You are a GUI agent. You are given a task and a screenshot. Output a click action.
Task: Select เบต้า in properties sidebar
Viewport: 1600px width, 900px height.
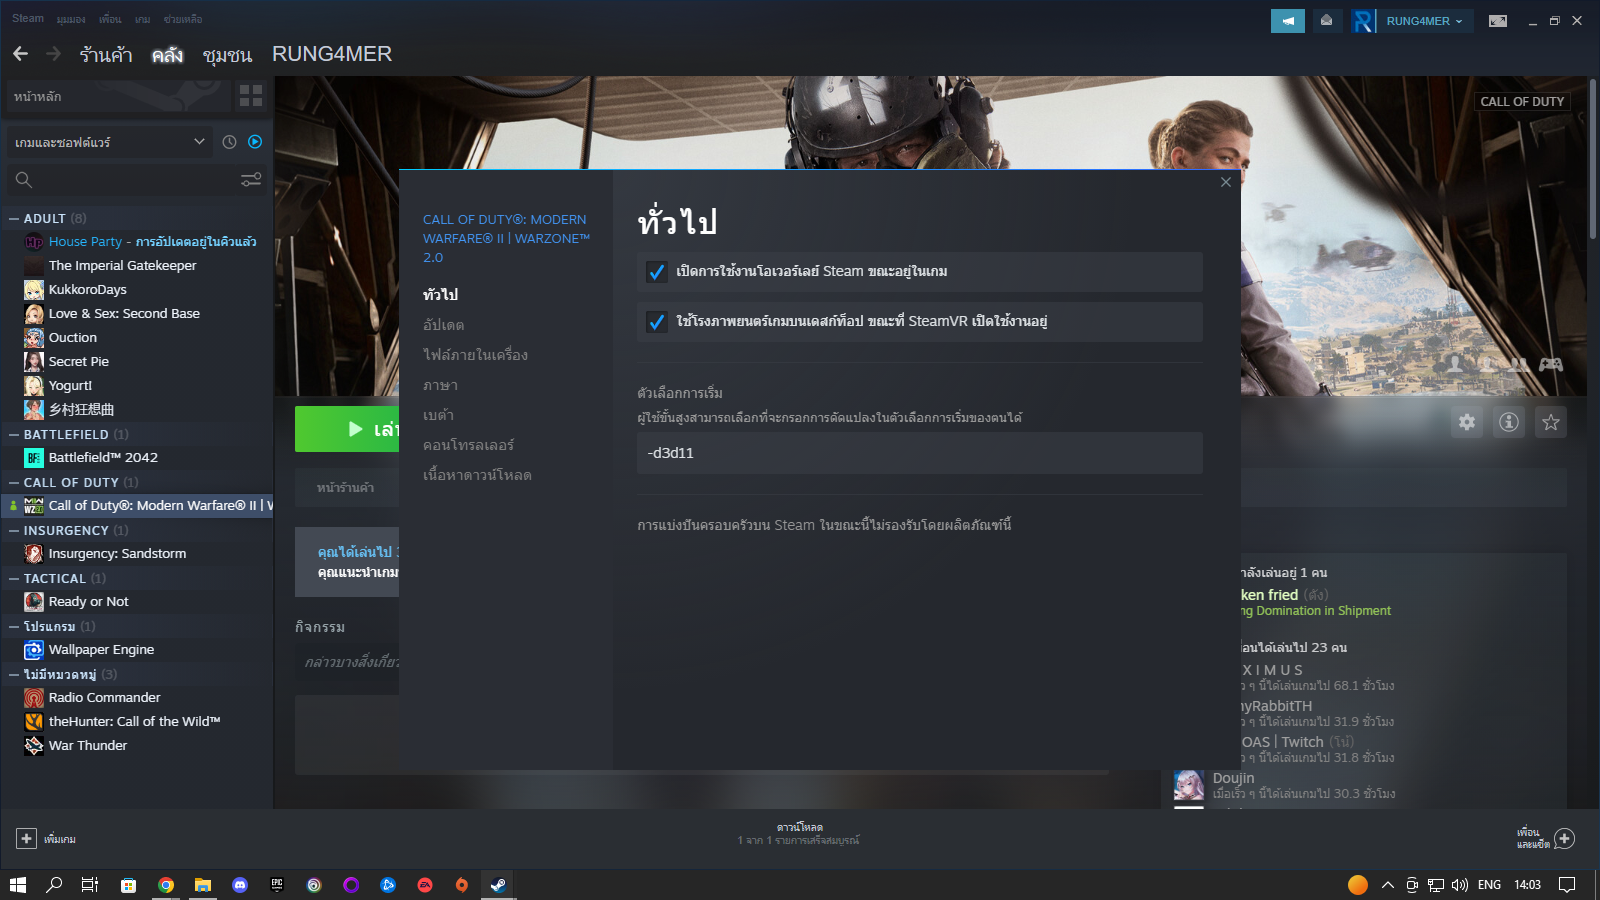pos(438,415)
